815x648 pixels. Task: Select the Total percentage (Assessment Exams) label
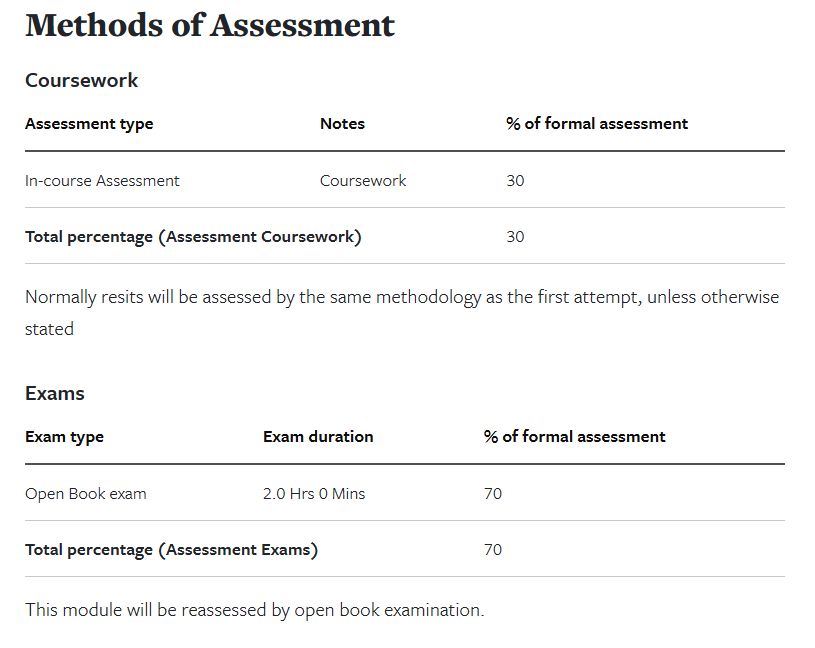click(x=171, y=550)
